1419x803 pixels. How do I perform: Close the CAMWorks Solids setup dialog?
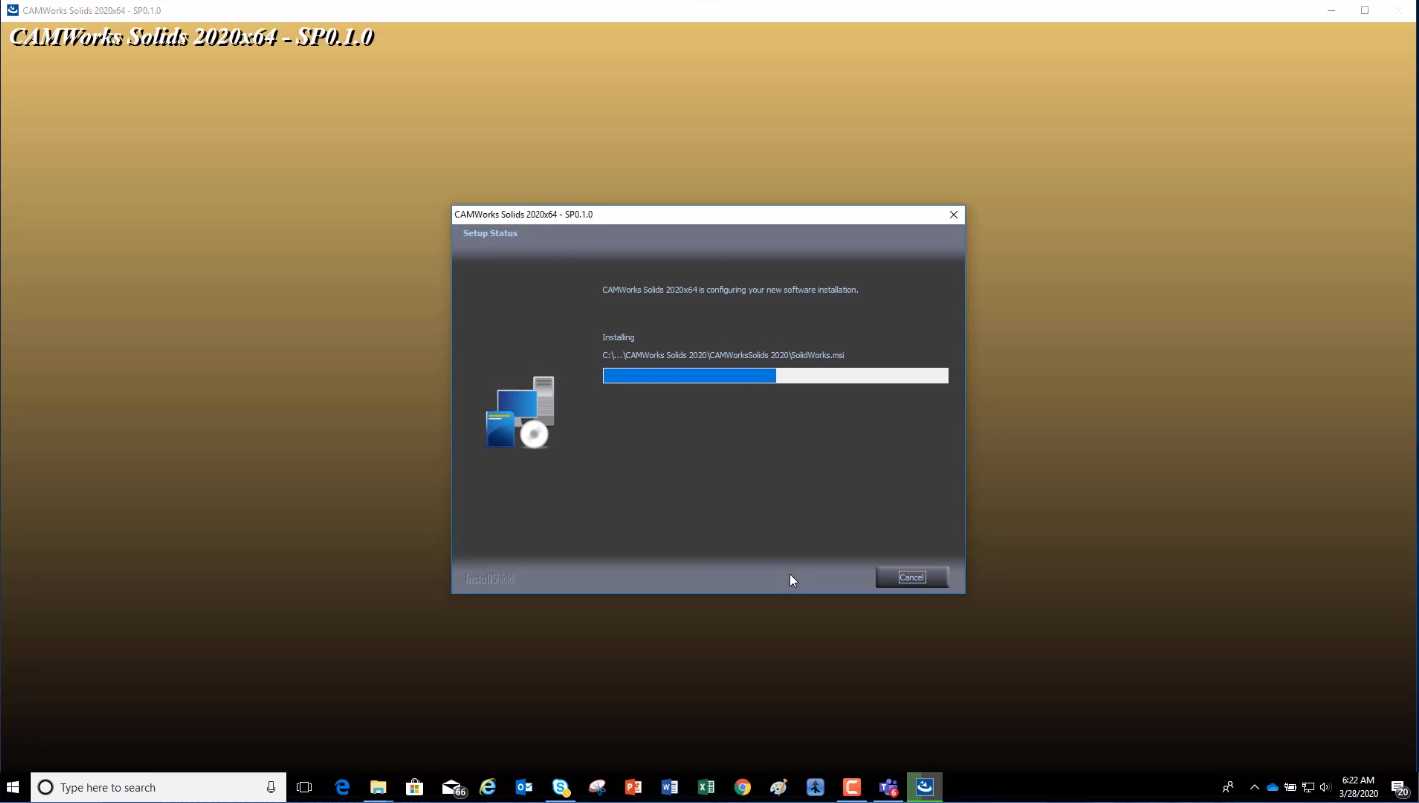click(x=953, y=214)
